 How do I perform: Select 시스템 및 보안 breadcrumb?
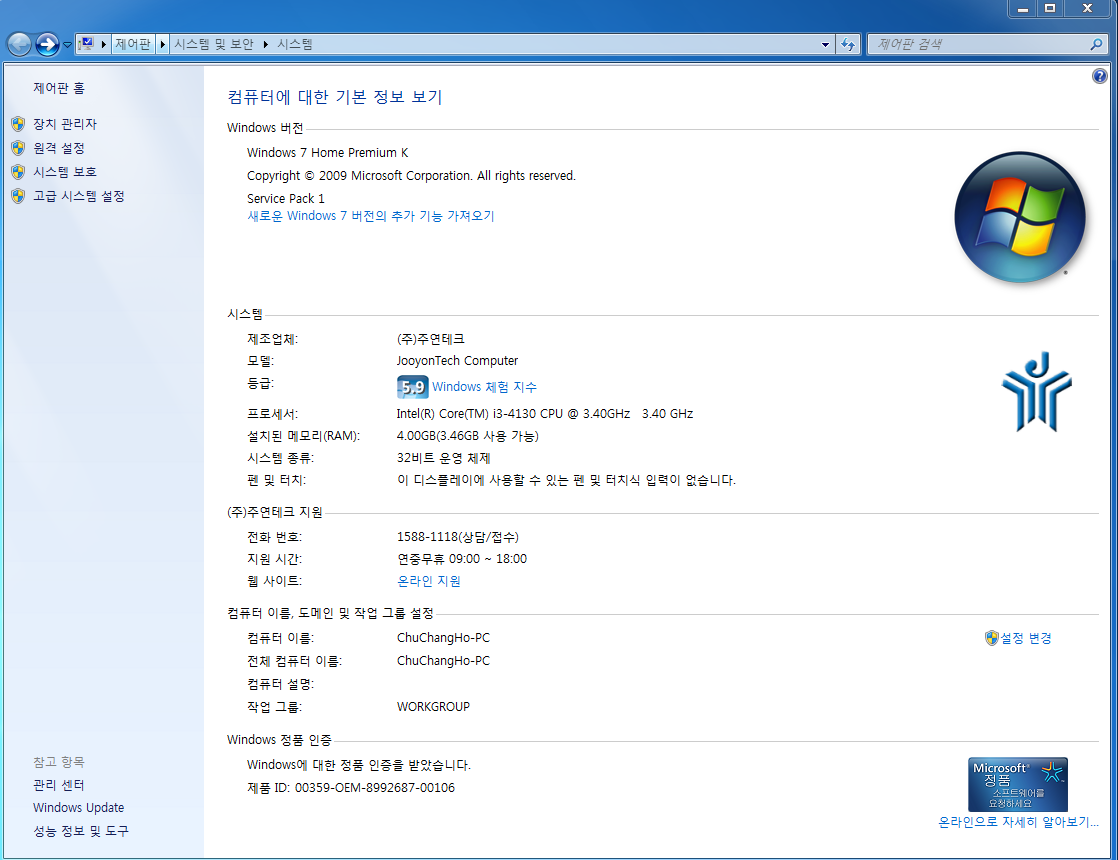pos(214,44)
